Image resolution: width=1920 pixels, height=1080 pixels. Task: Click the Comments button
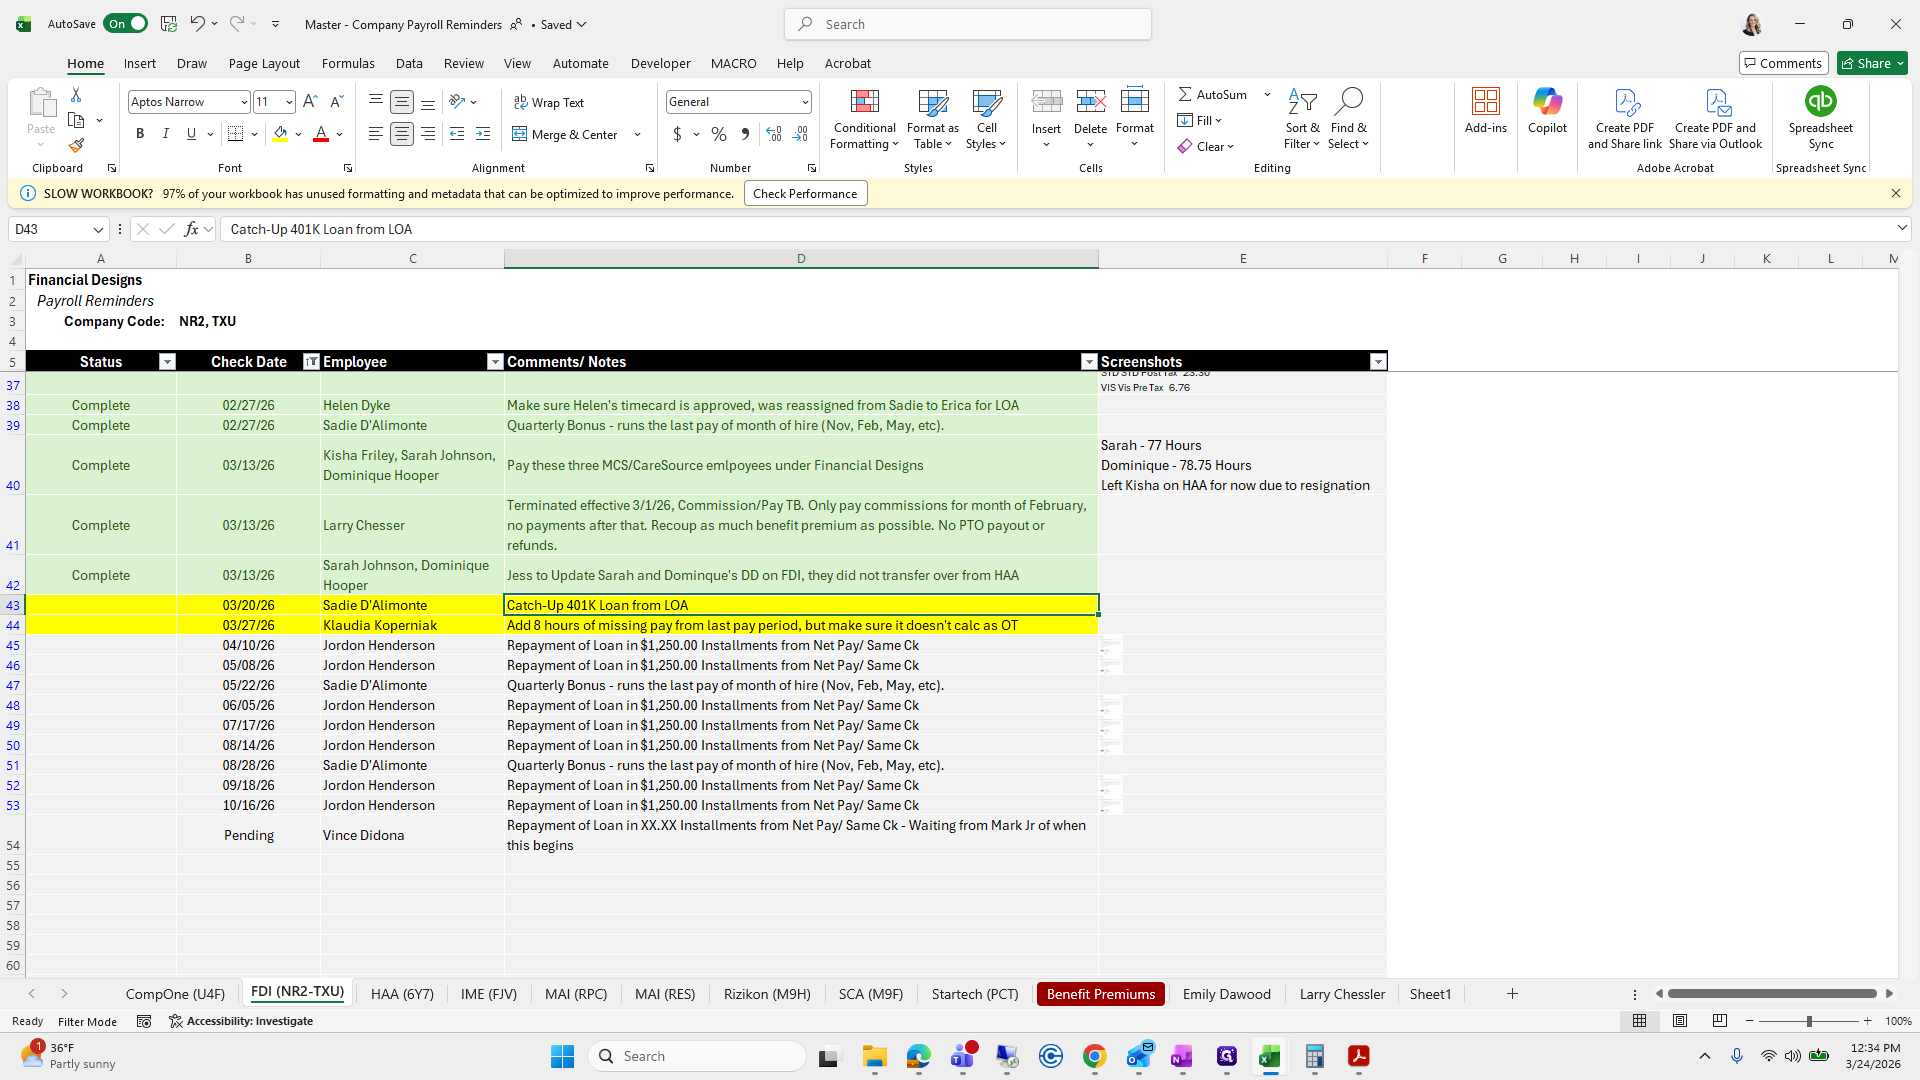click(x=1783, y=63)
